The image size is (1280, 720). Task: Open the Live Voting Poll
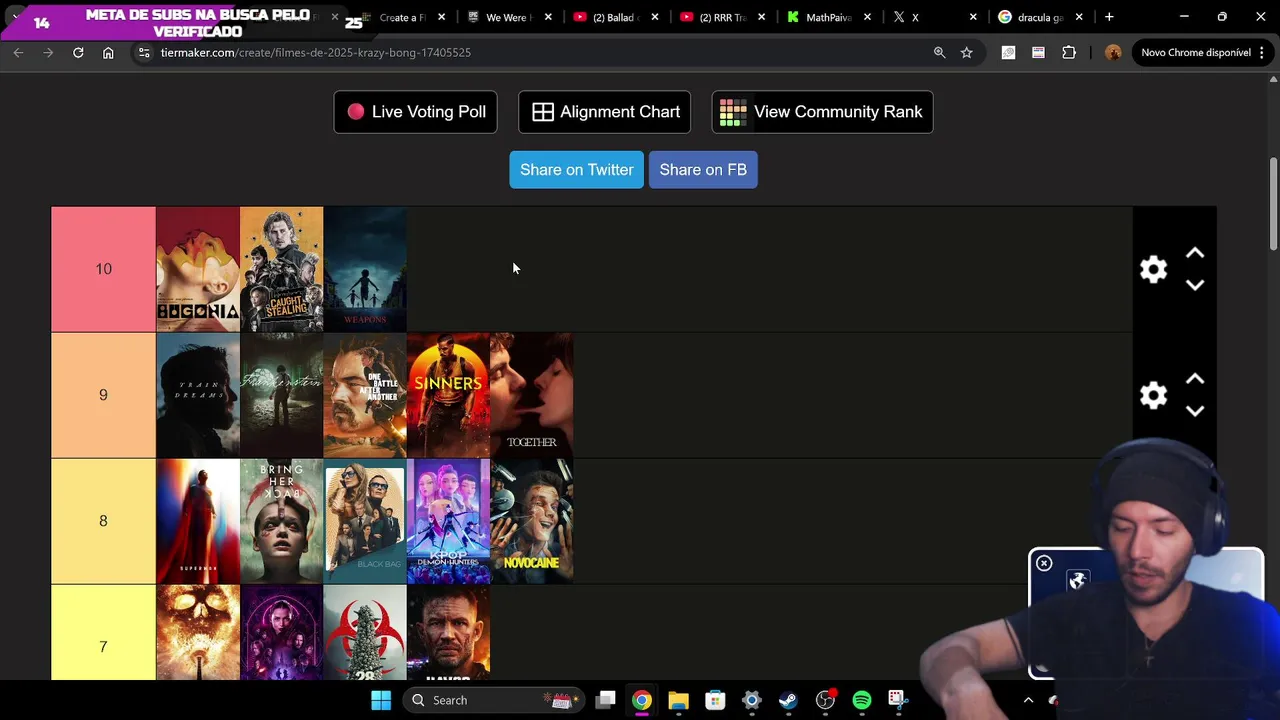coord(415,112)
